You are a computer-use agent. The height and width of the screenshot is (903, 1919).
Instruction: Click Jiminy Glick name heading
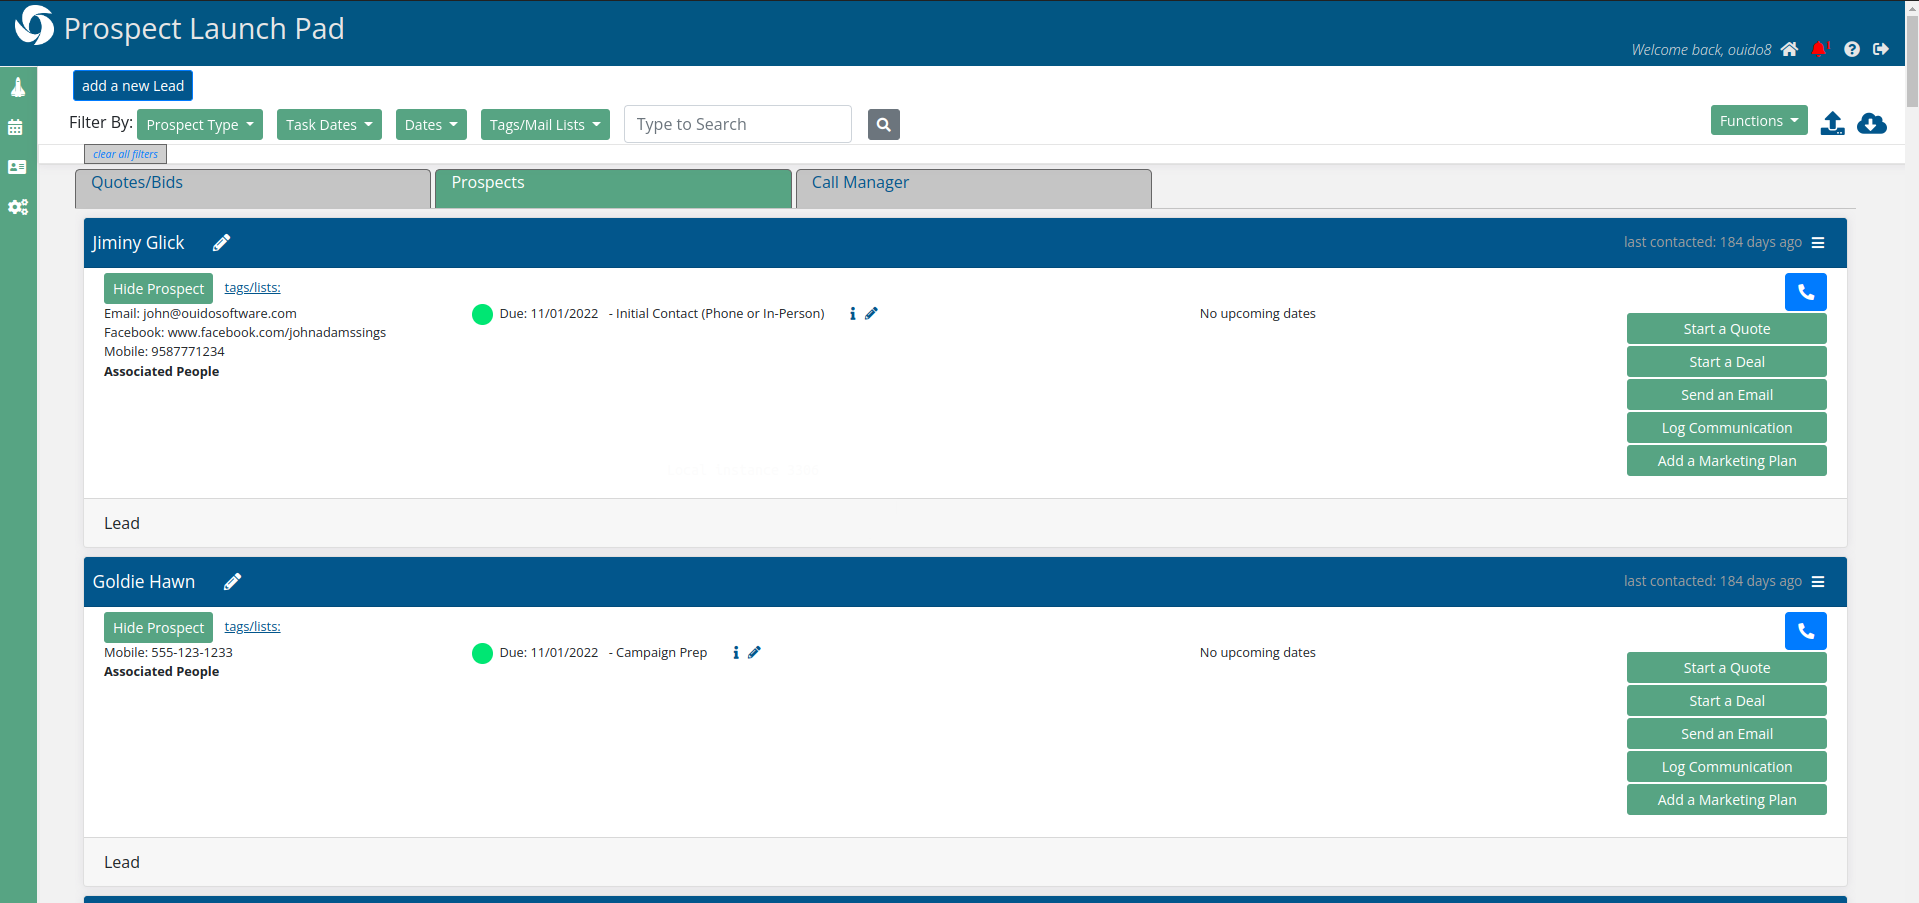(138, 243)
